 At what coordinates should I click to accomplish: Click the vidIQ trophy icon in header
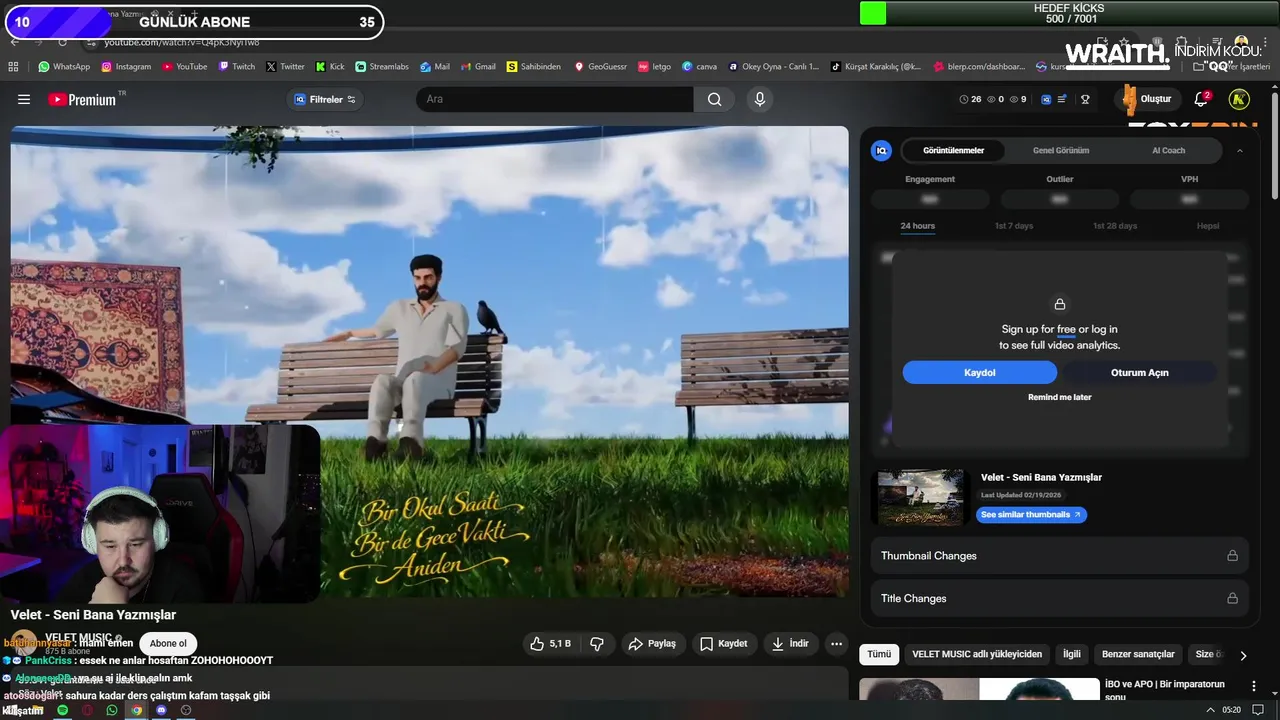pos(1085,99)
